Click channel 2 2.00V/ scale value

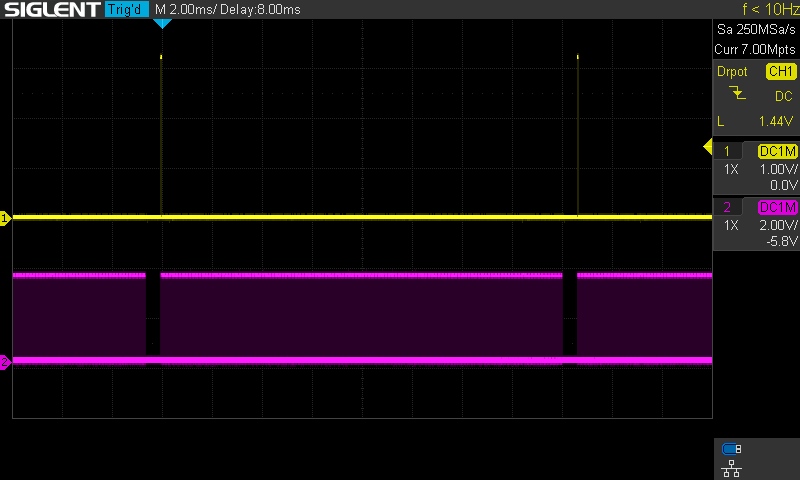(778, 225)
